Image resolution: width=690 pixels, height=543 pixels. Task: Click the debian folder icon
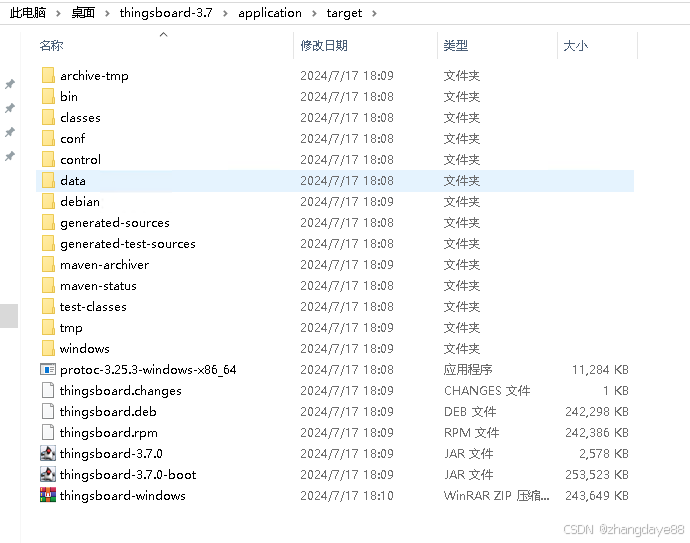(x=48, y=202)
